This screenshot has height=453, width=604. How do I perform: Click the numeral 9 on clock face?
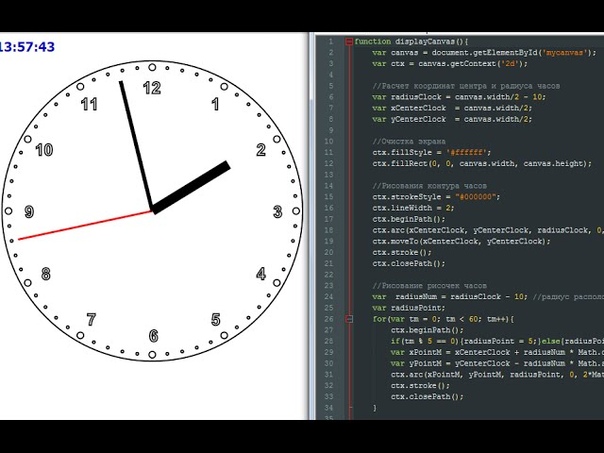(x=29, y=212)
